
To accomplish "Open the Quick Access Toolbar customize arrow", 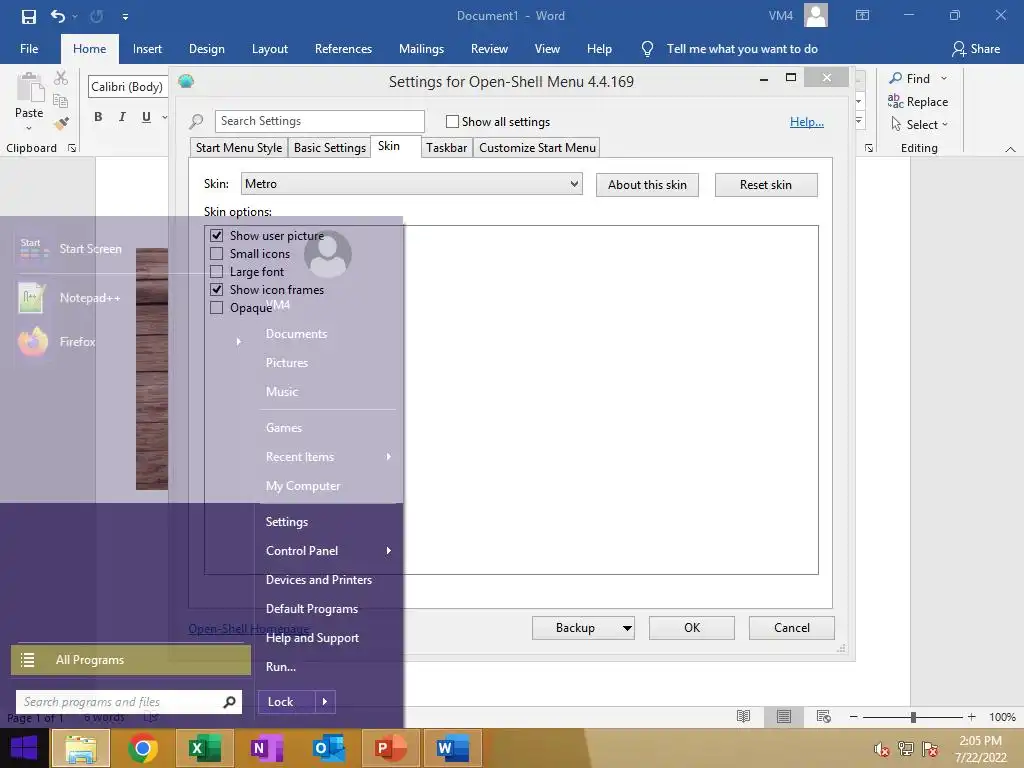I will pos(125,17).
